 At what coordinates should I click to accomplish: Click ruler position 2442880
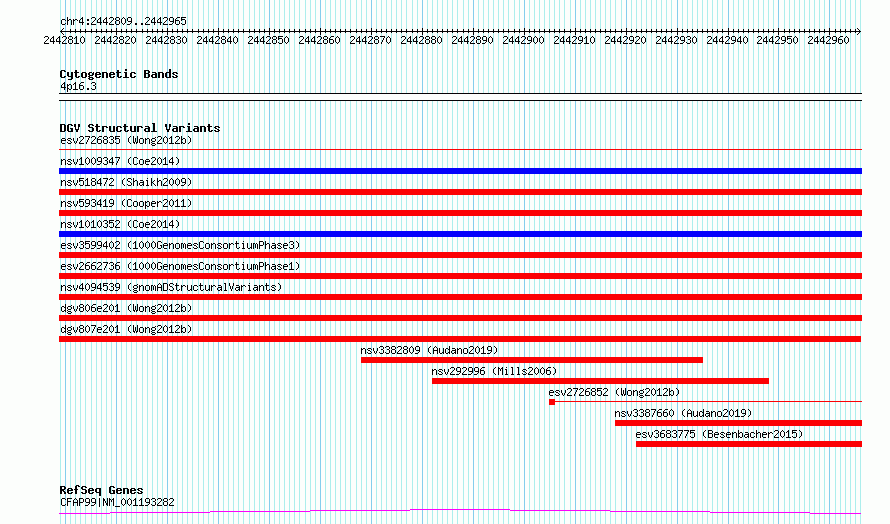(x=421, y=40)
